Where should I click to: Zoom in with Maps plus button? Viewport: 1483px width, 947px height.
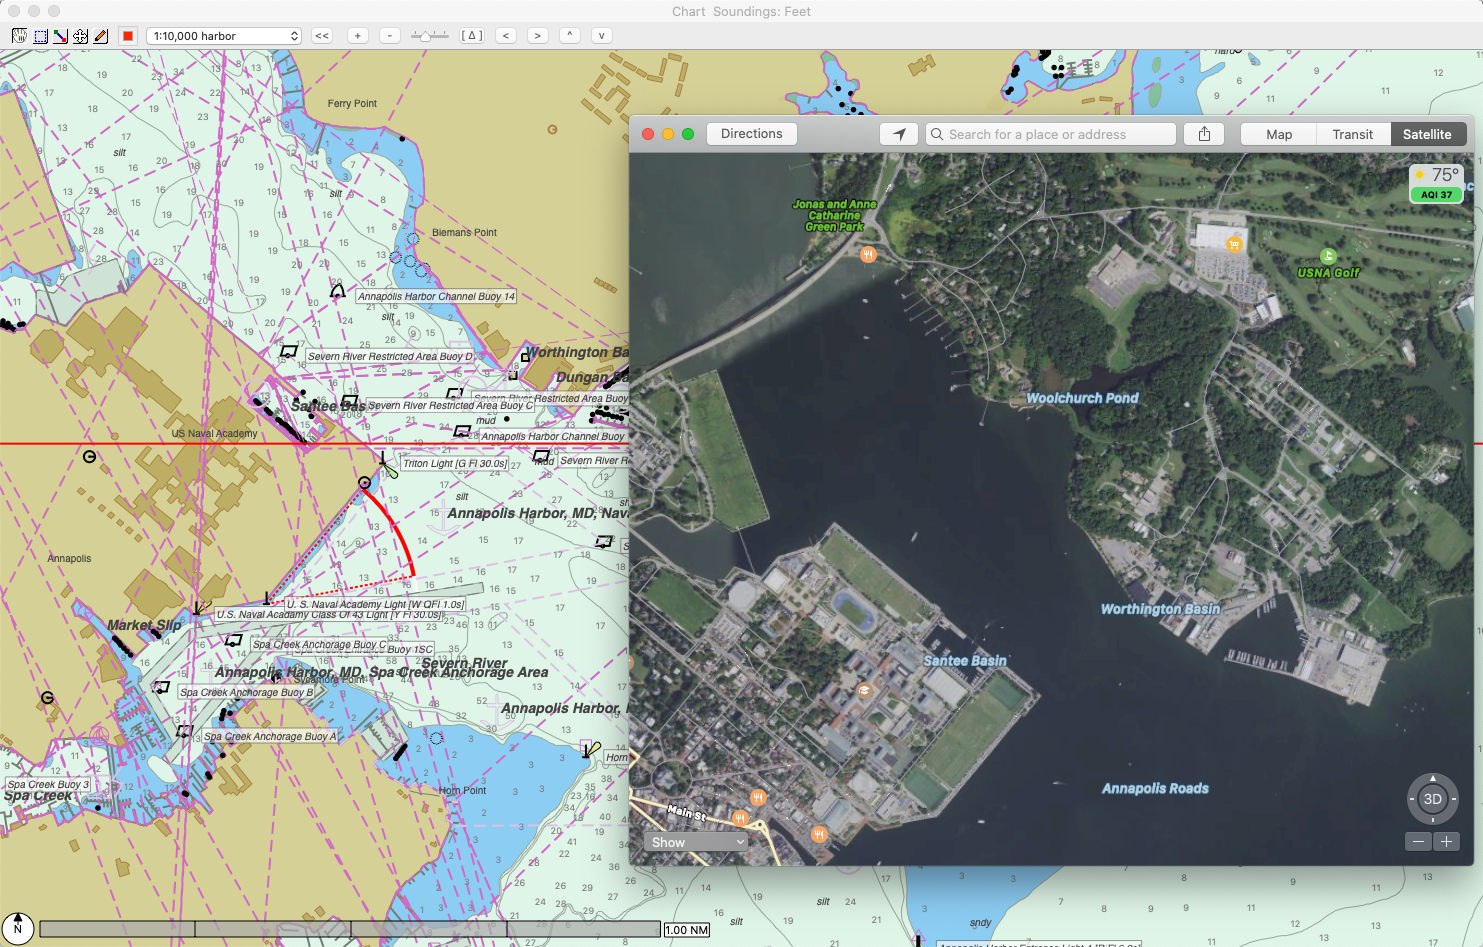coord(1446,842)
